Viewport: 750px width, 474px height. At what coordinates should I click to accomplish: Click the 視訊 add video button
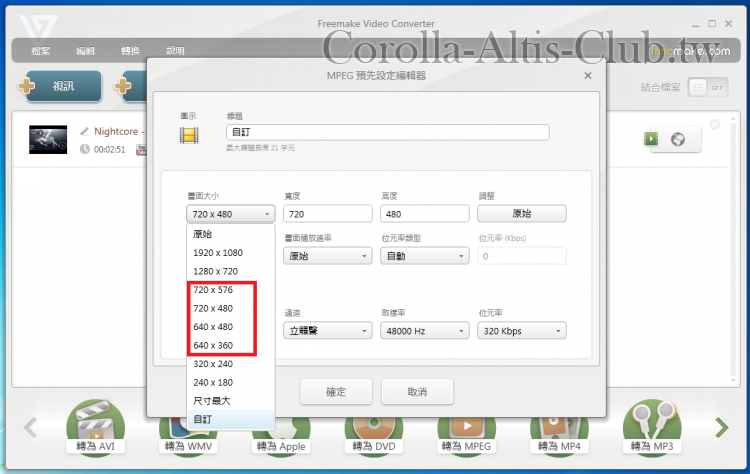(64, 86)
